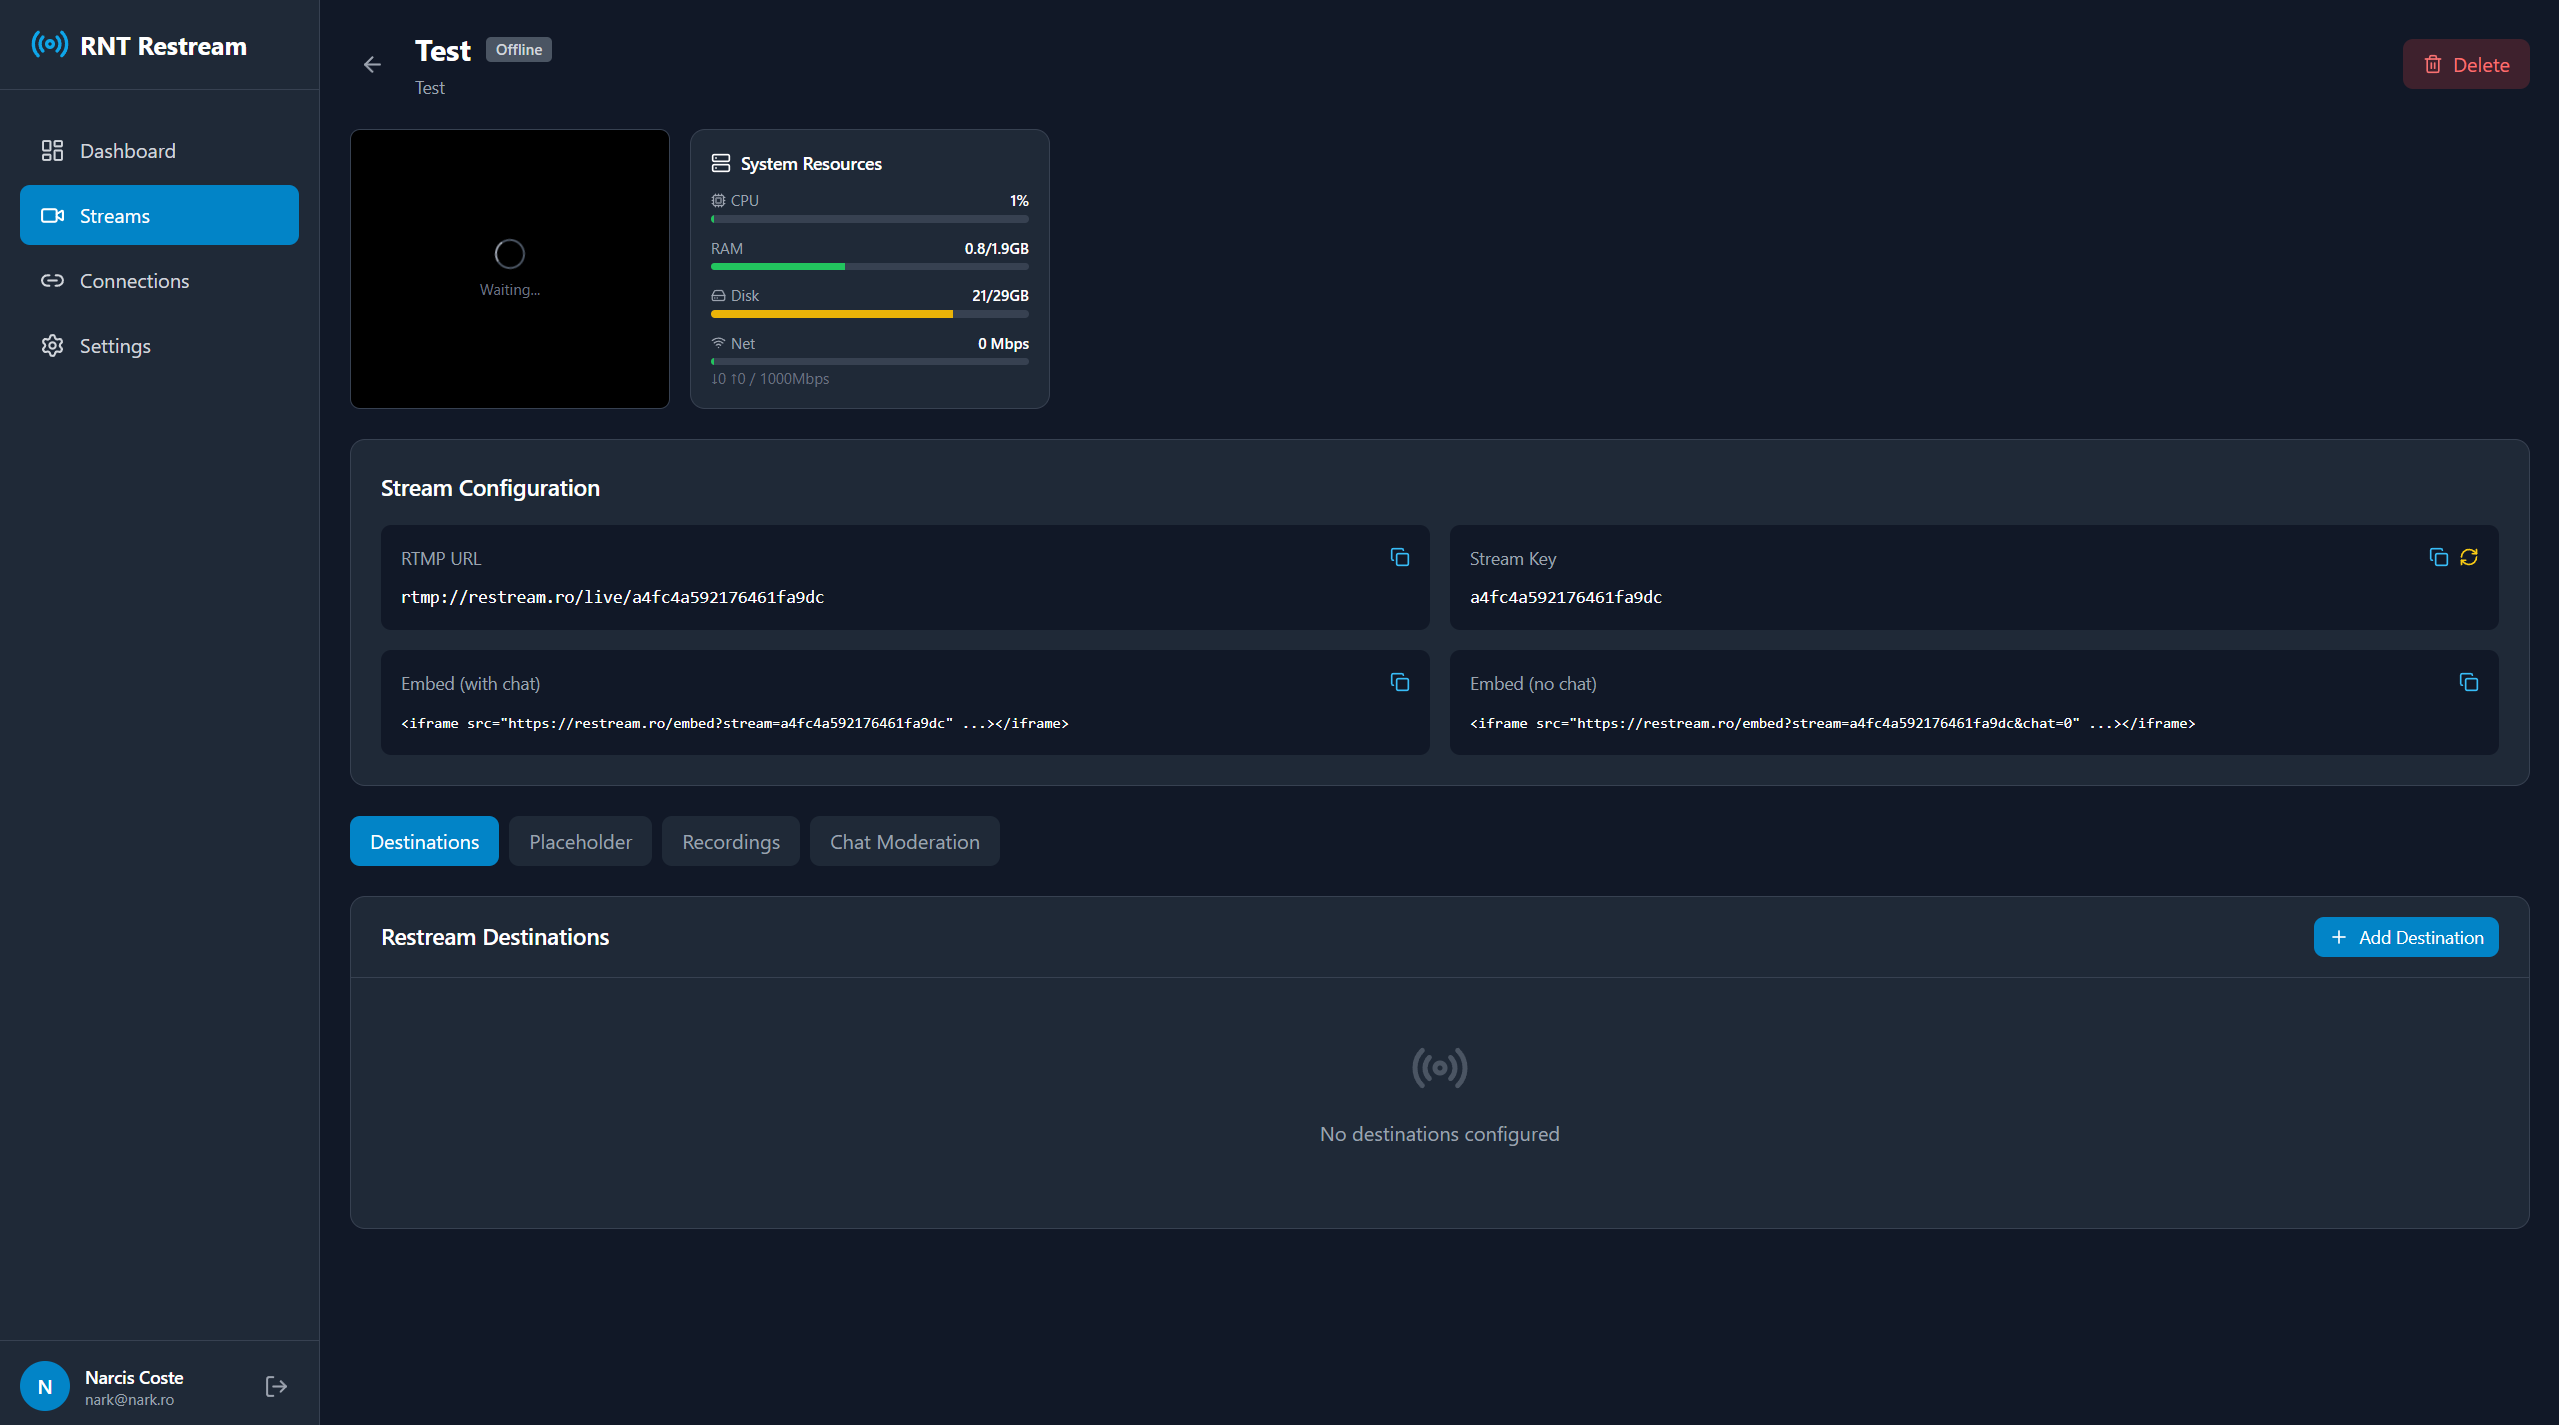Image resolution: width=2559 pixels, height=1425 pixels.
Task: Delete the Test stream
Action: pyautogui.click(x=2465, y=63)
